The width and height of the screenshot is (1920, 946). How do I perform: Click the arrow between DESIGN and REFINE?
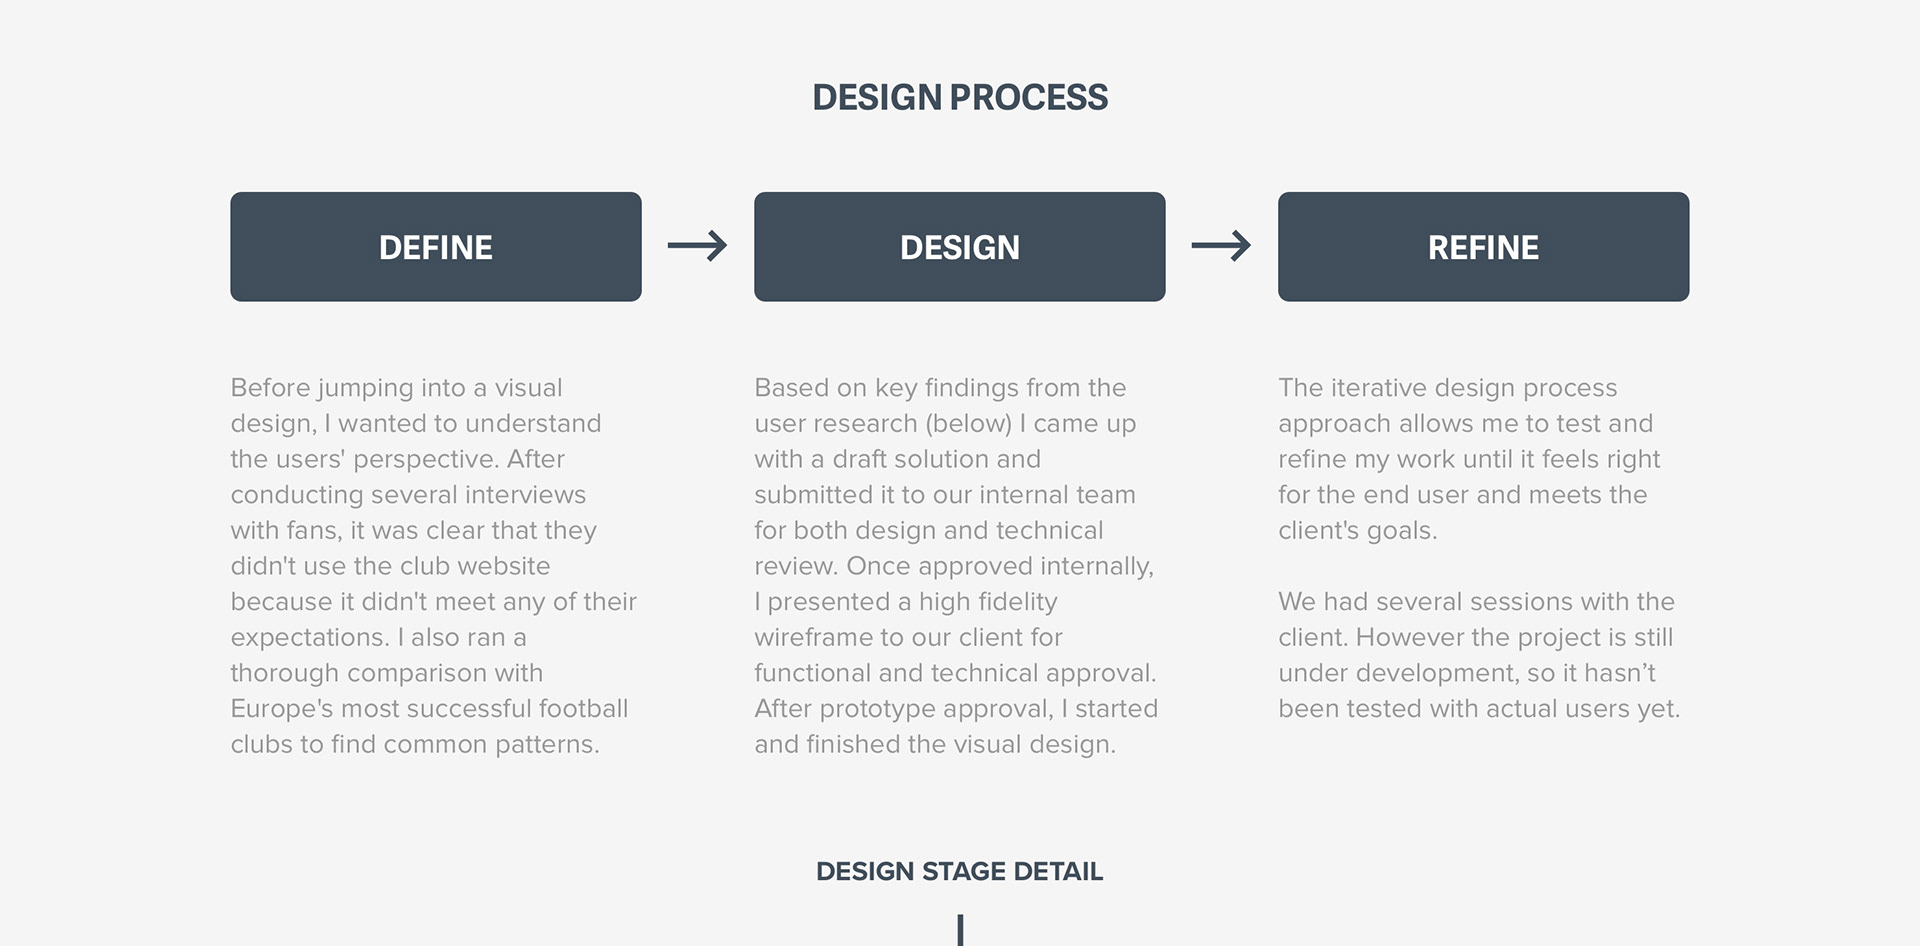(1221, 246)
